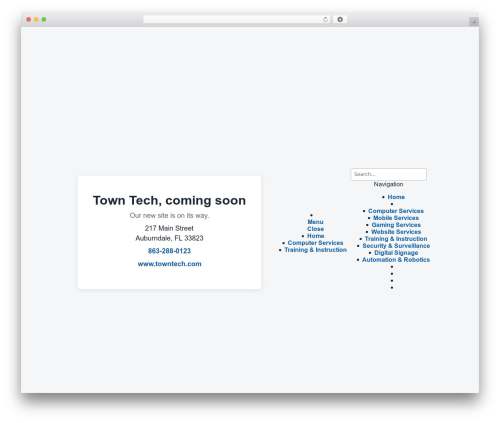Go to Website Services
500x423 pixels.
396,232
